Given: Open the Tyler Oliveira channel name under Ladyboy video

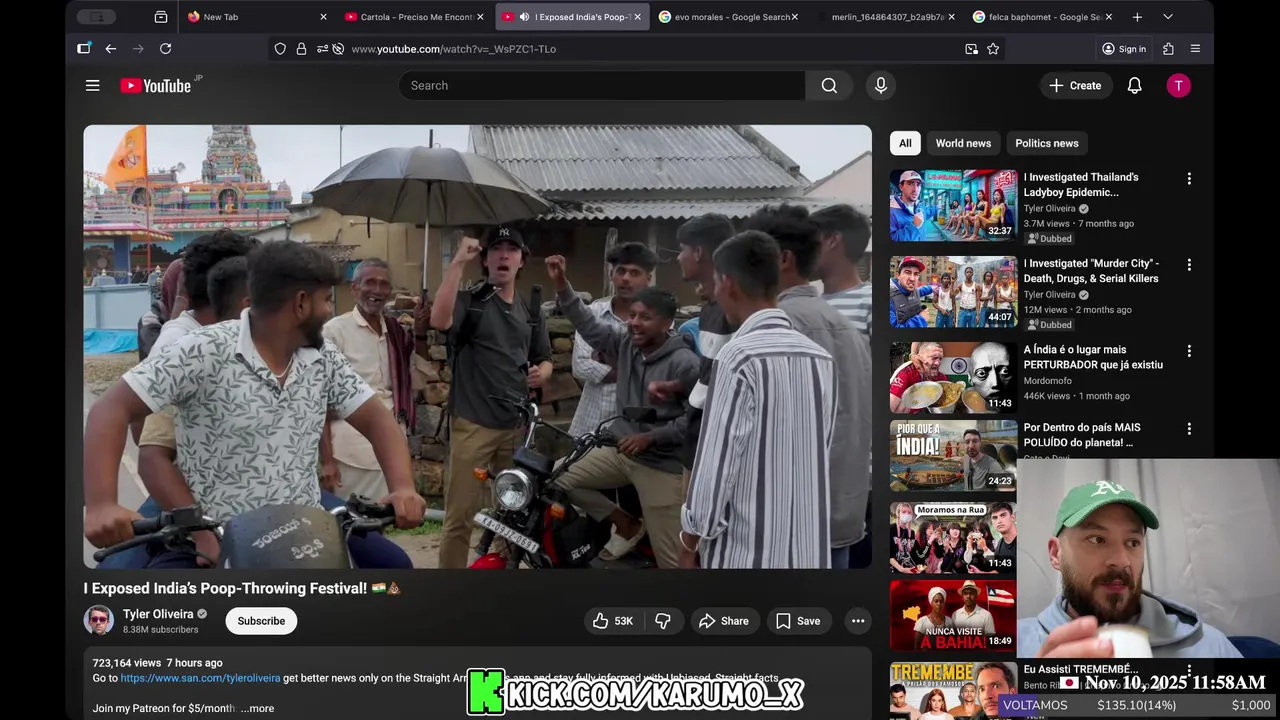Looking at the screenshot, I should [x=1049, y=209].
